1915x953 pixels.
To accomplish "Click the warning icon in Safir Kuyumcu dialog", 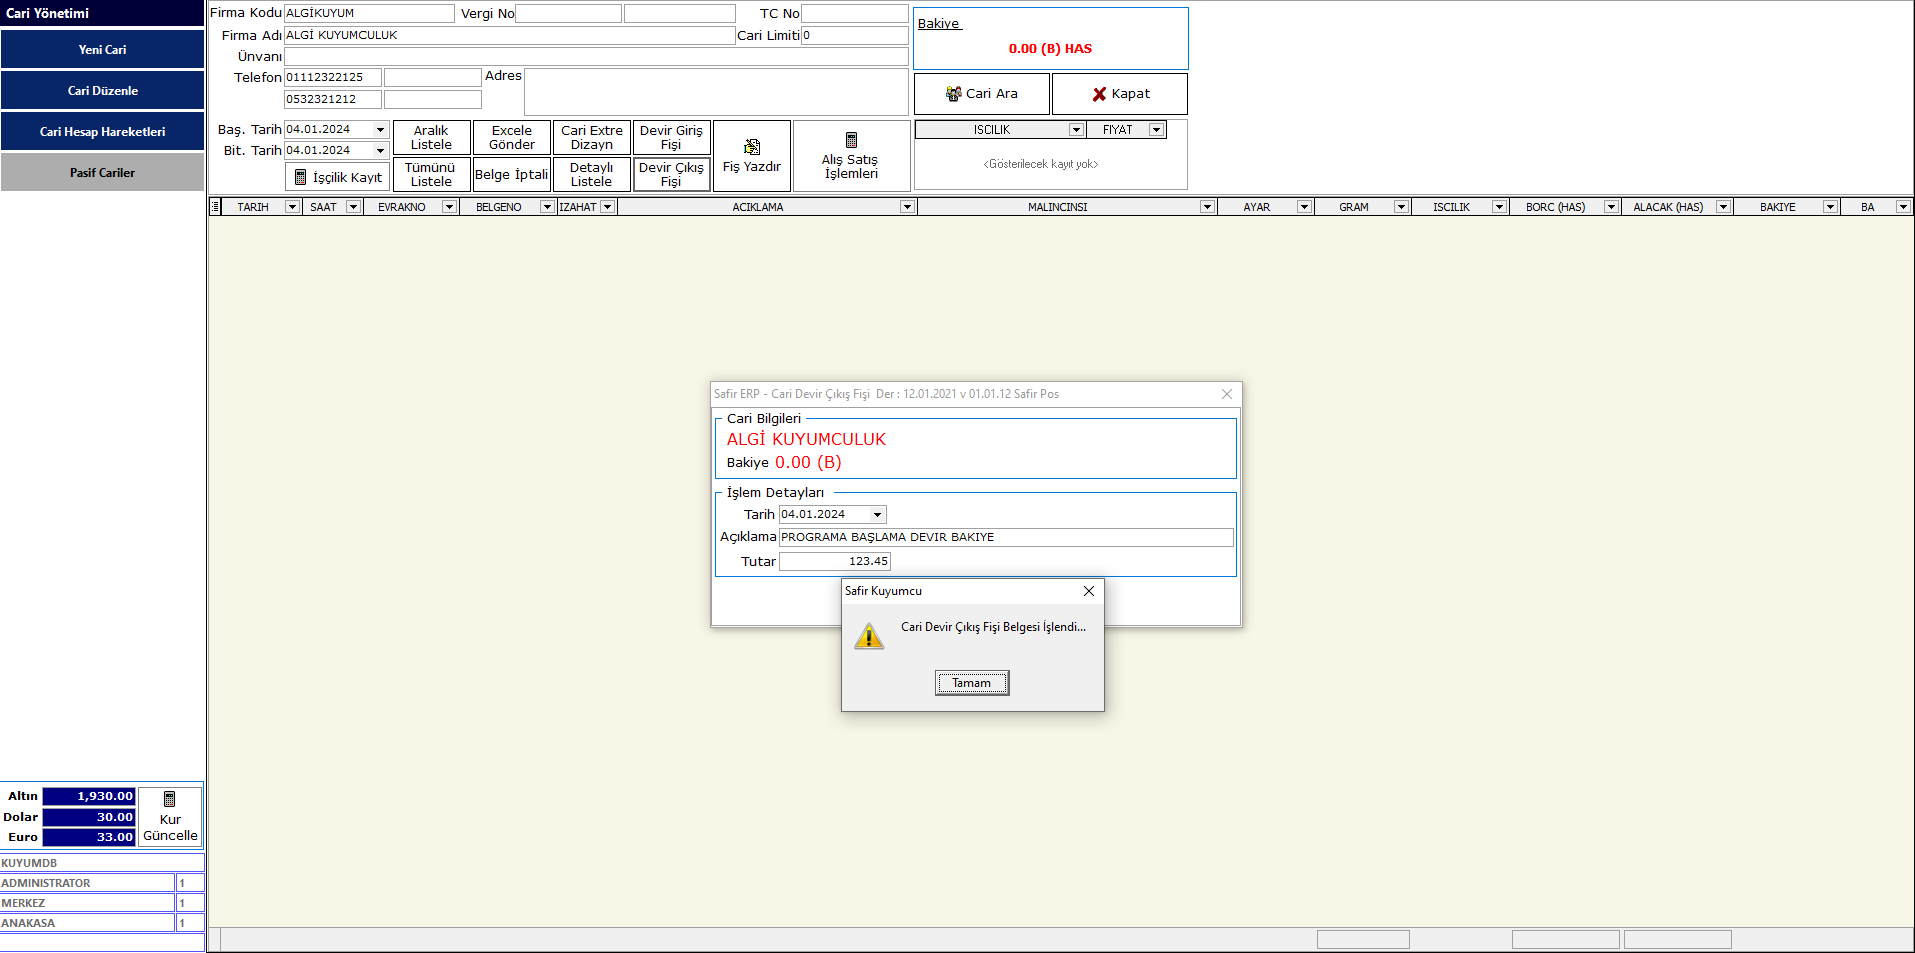I will click(869, 636).
